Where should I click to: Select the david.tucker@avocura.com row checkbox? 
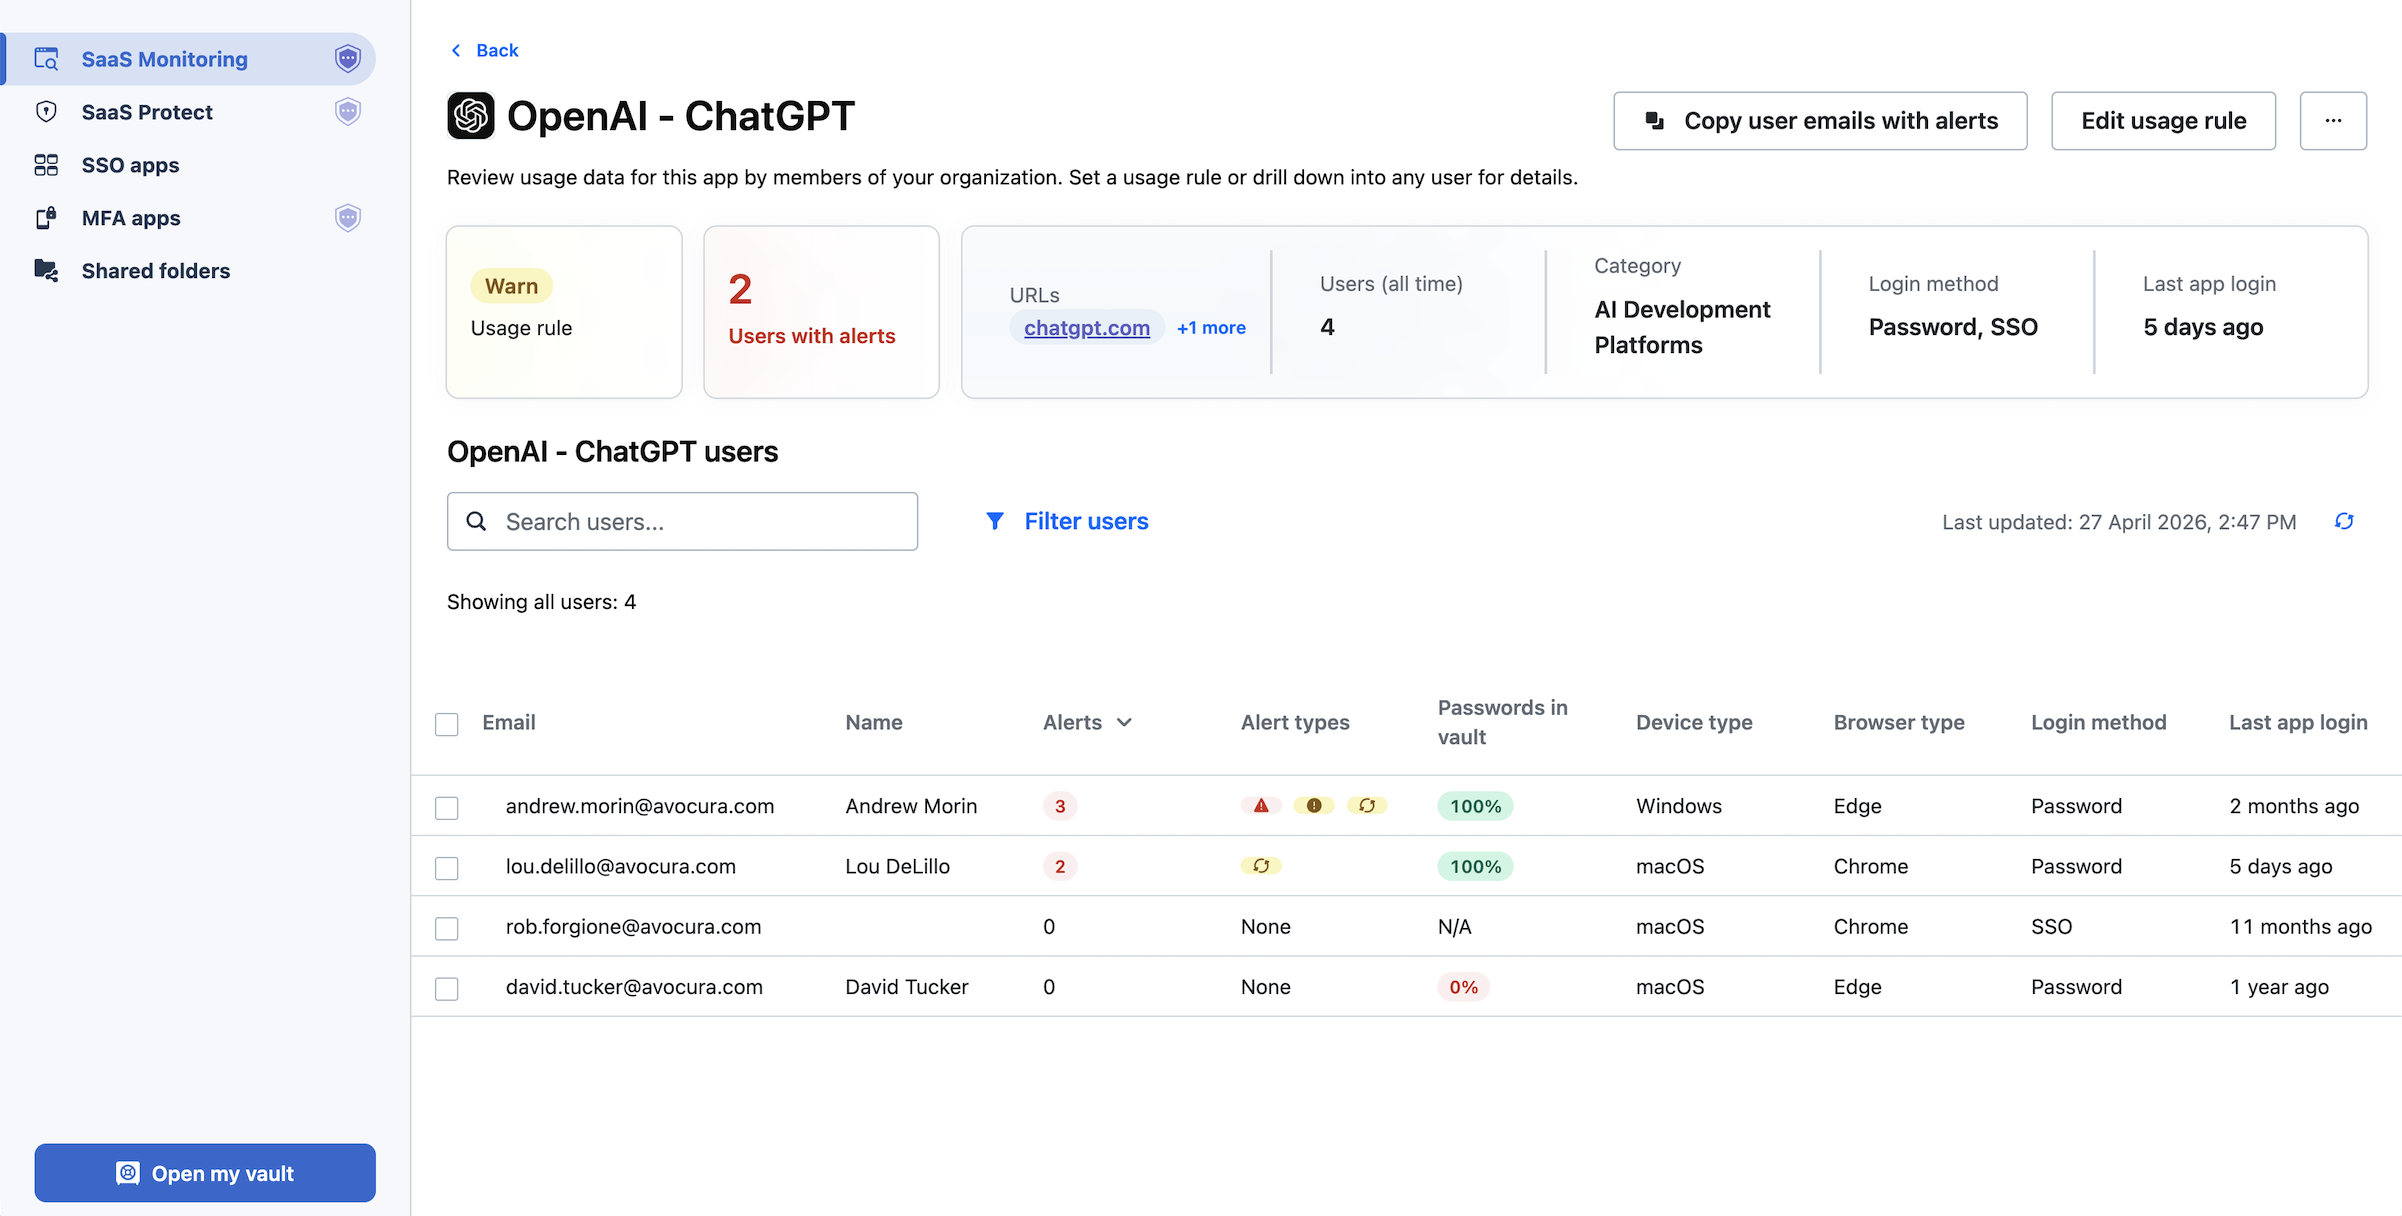point(447,989)
